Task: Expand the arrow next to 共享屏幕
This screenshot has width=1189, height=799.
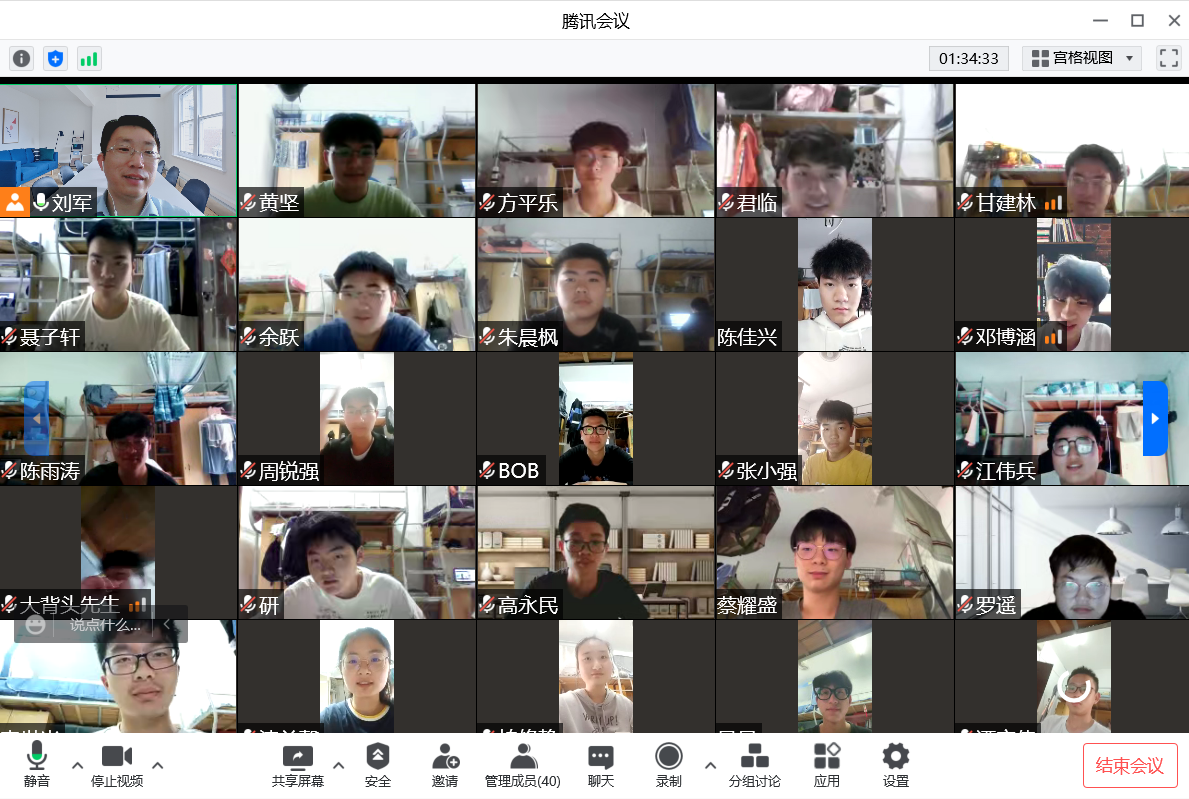Action: 338,765
